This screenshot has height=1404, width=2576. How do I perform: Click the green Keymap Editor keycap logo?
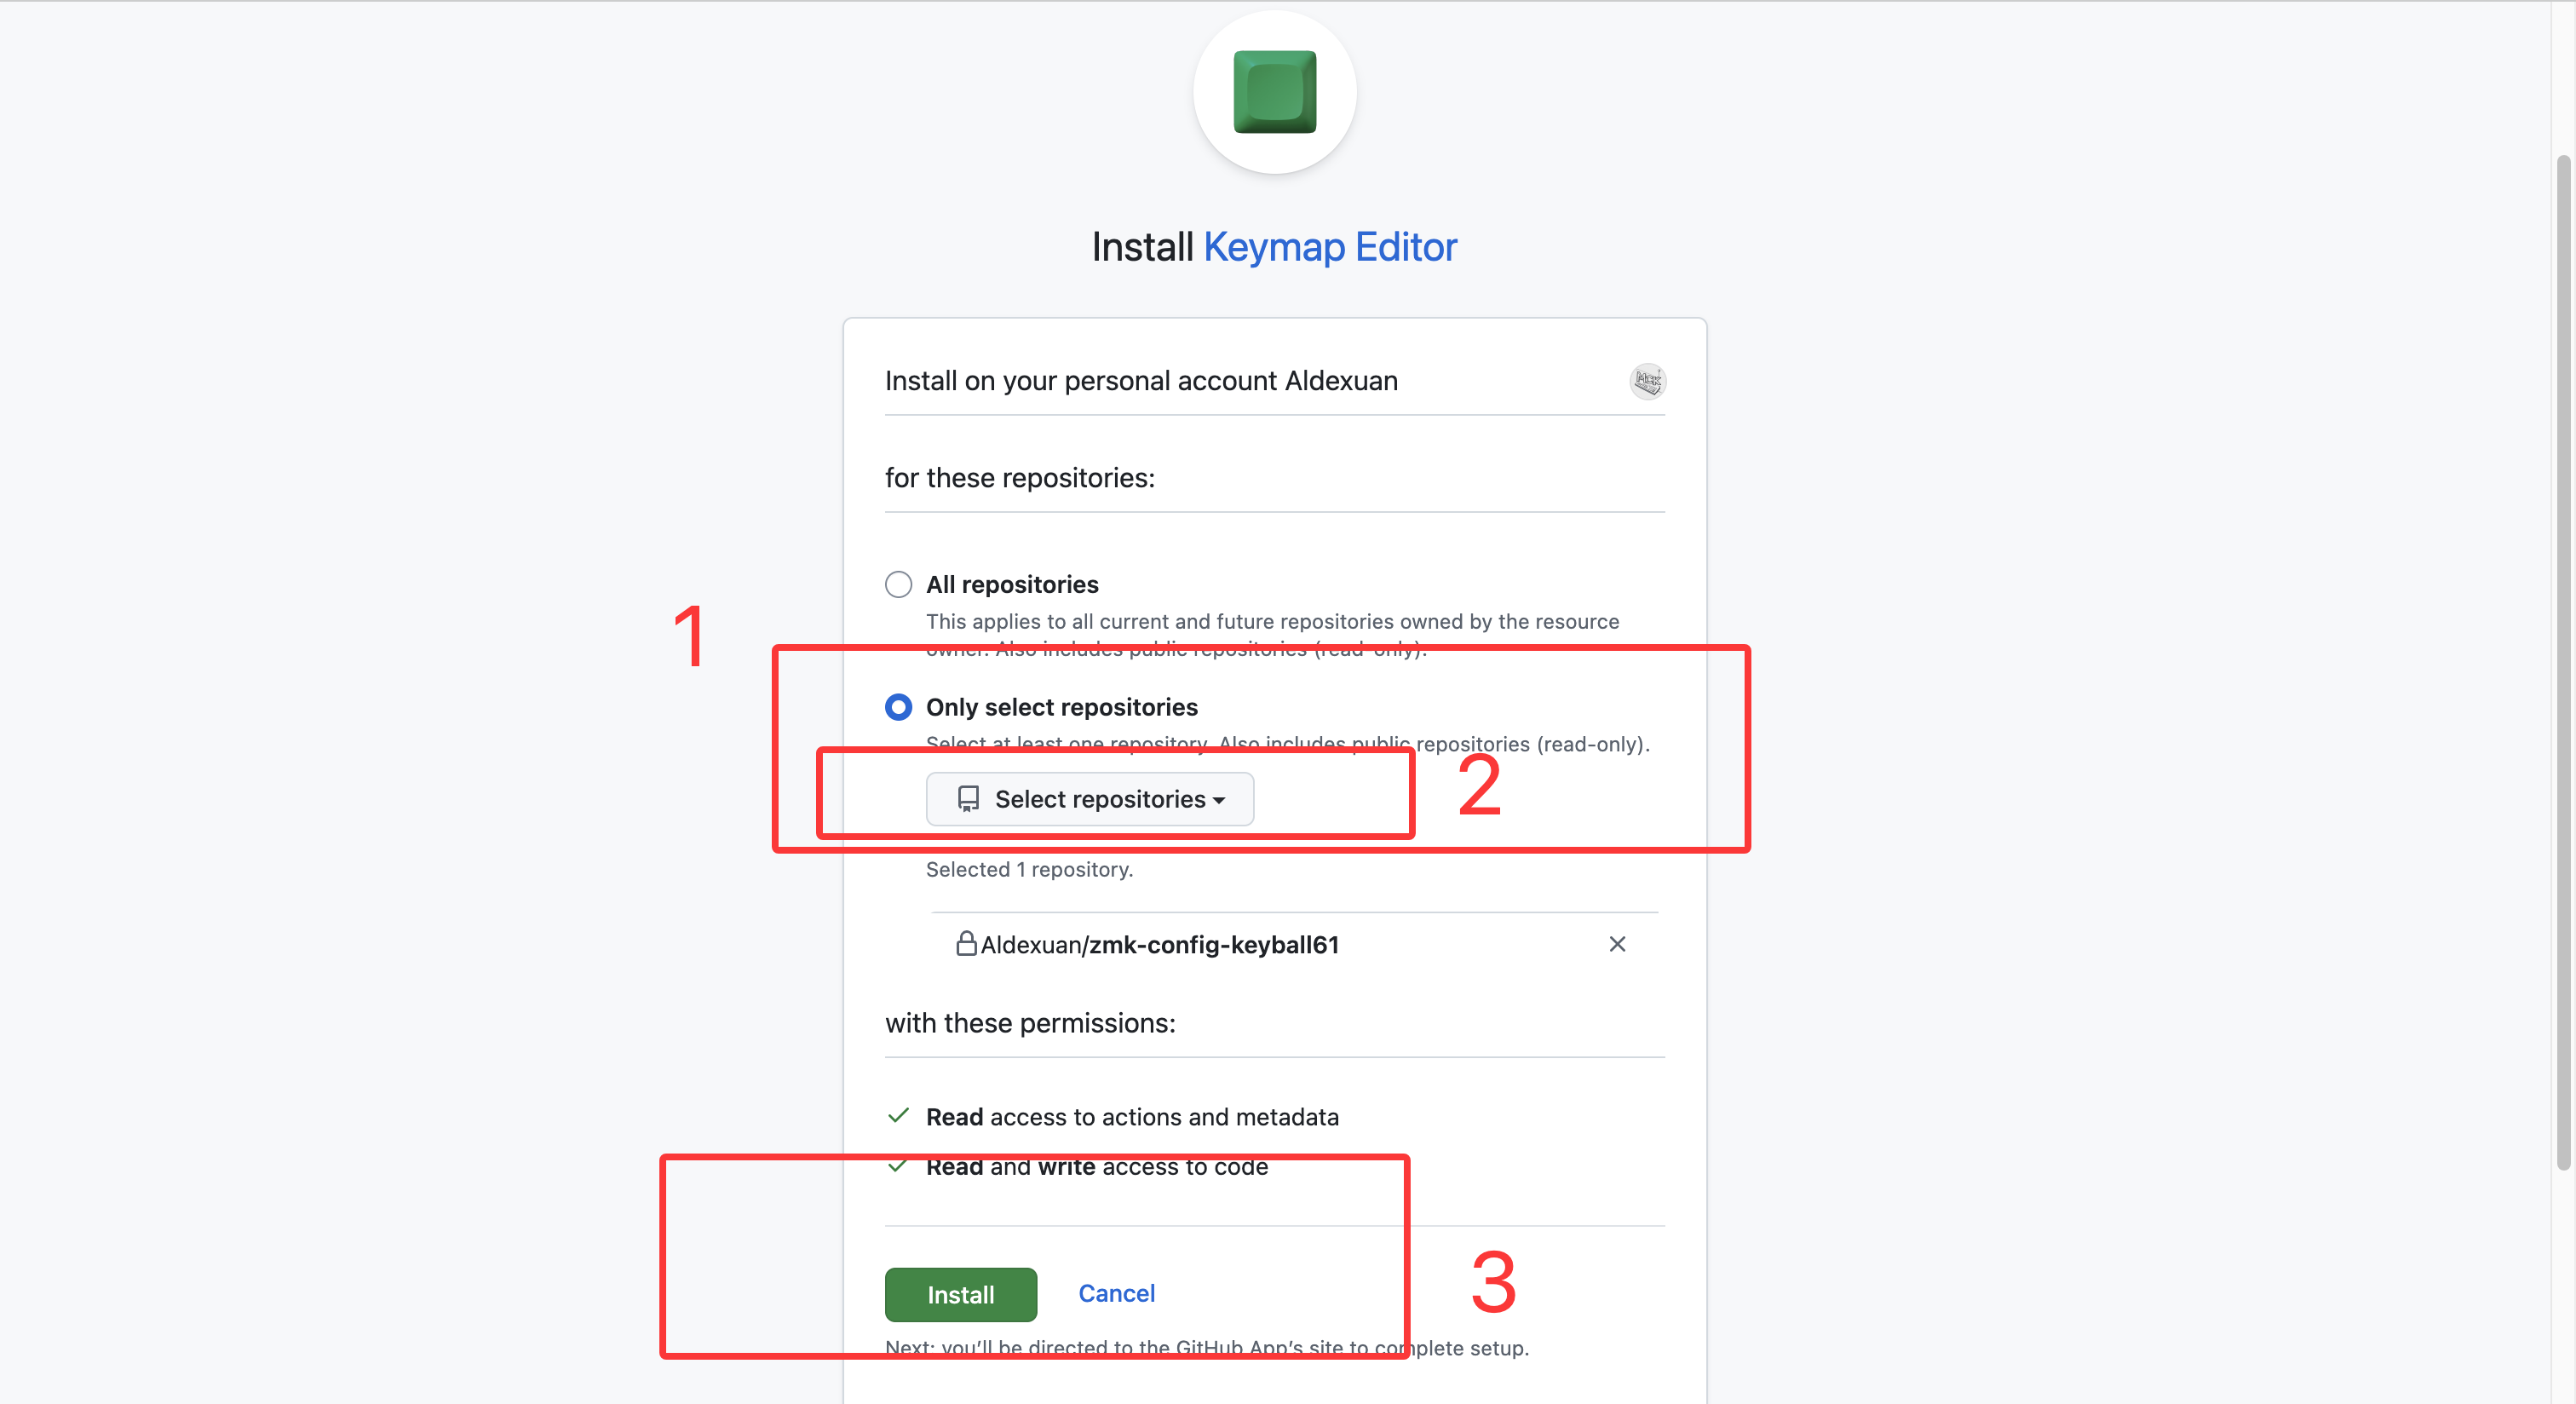pyautogui.click(x=1274, y=92)
